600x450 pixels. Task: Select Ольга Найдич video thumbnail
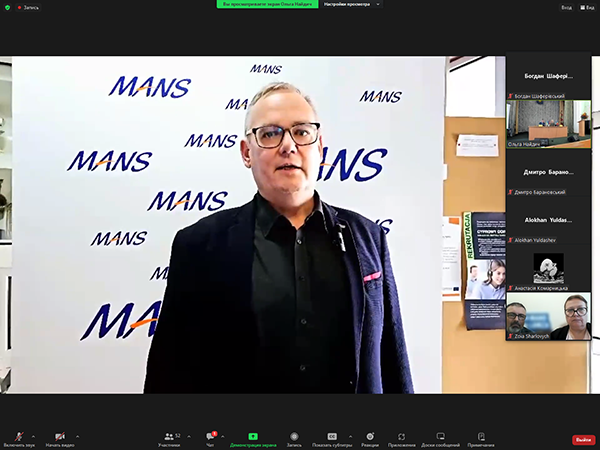coord(548,124)
